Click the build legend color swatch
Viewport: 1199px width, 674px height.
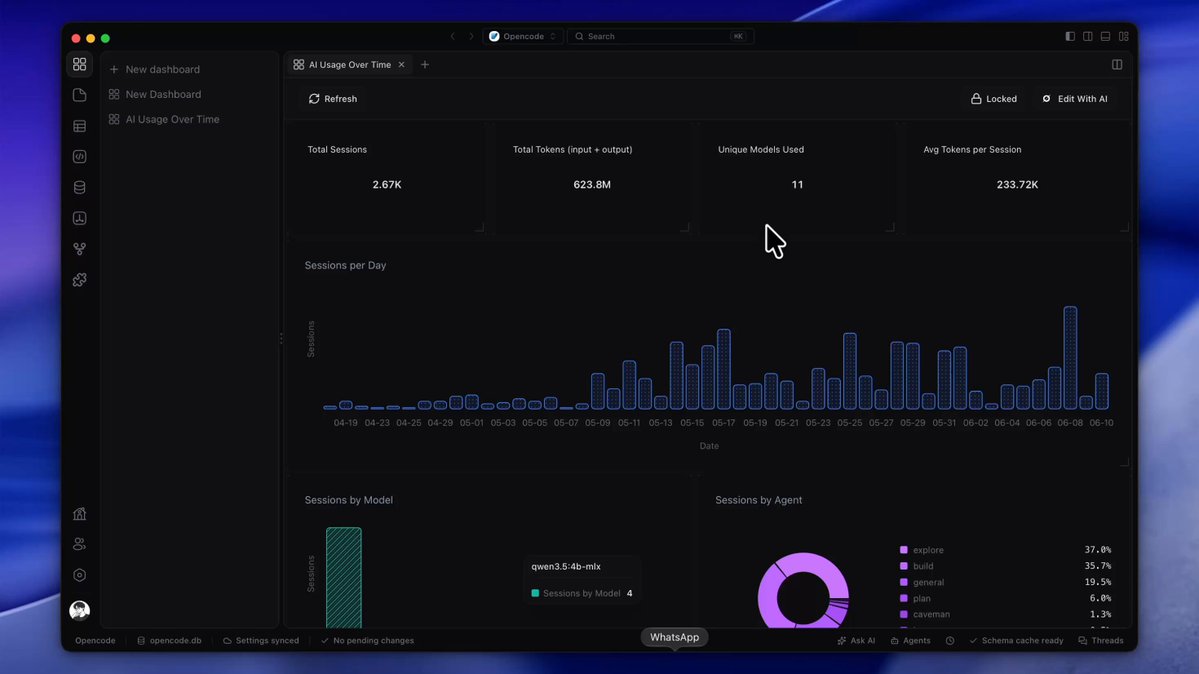[x=904, y=566]
